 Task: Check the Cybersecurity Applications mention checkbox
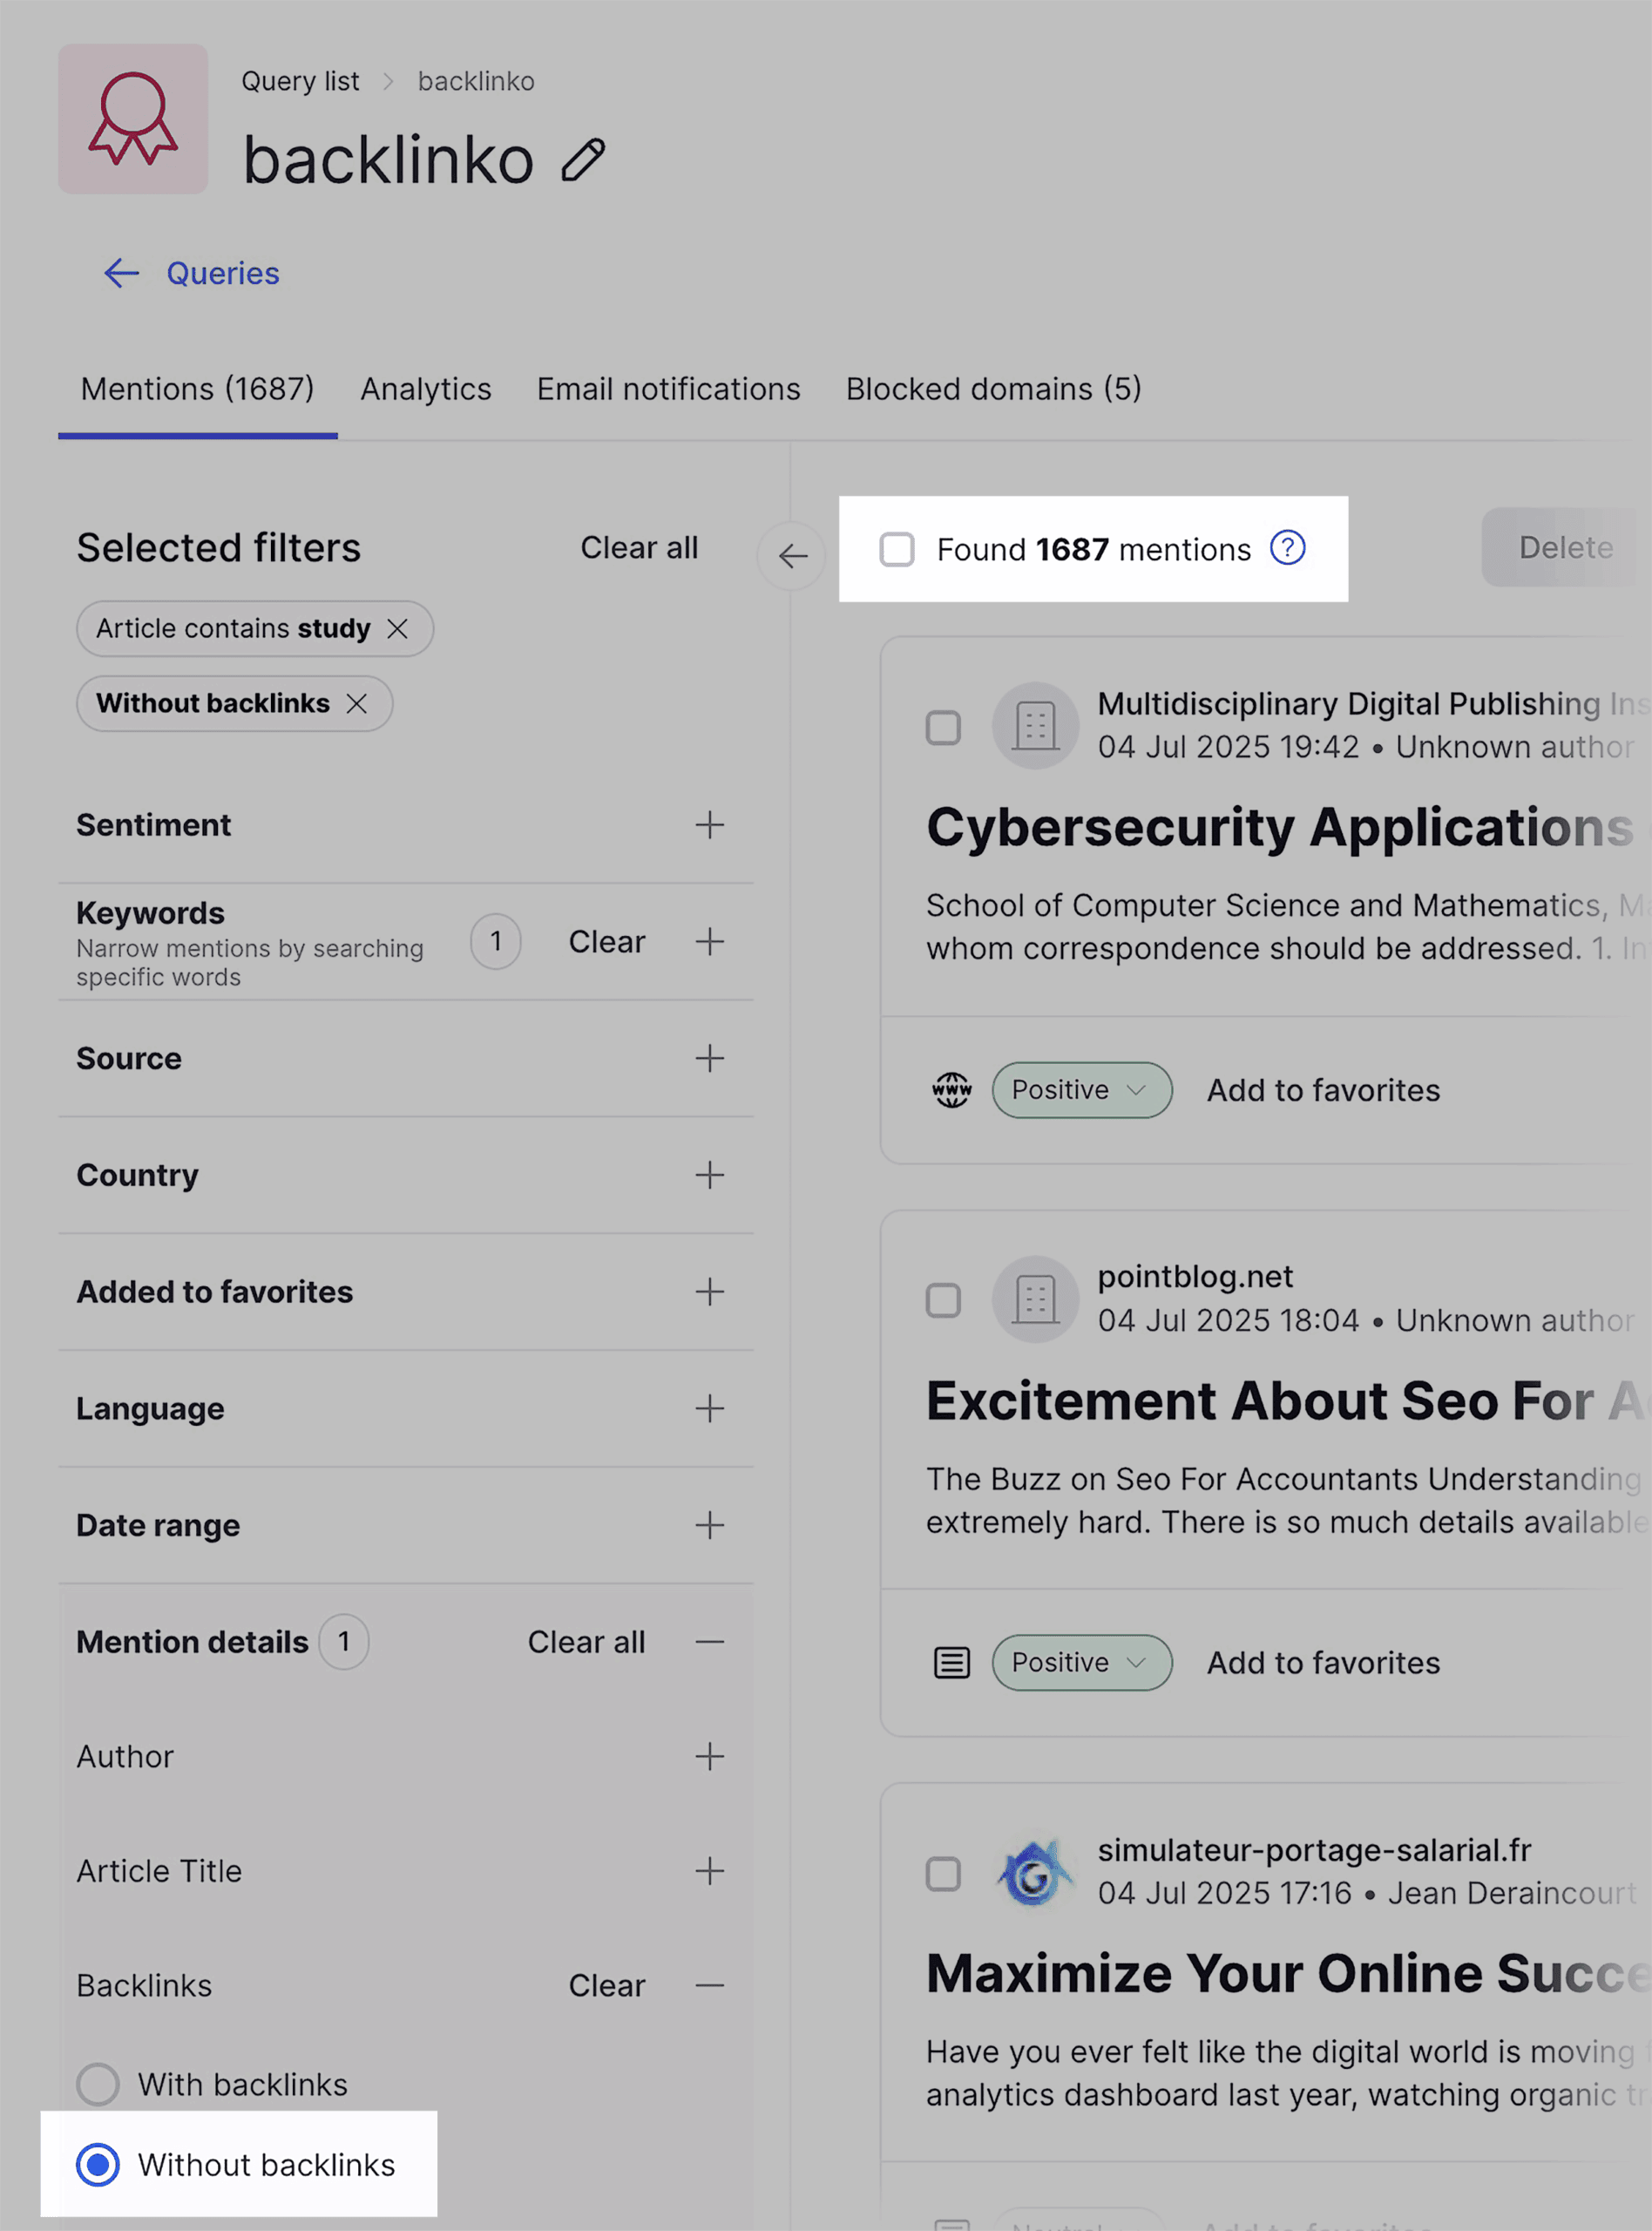pyautogui.click(x=943, y=727)
